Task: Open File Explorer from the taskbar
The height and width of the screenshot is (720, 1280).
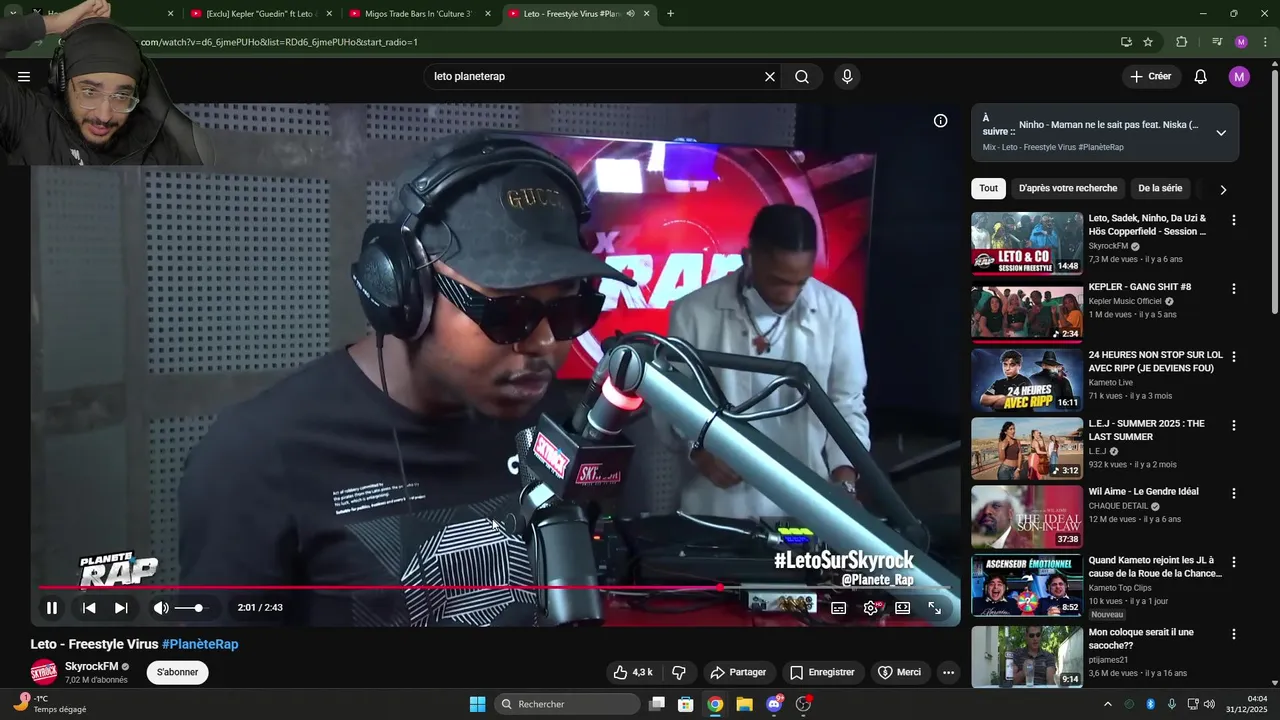Action: [x=745, y=704]
